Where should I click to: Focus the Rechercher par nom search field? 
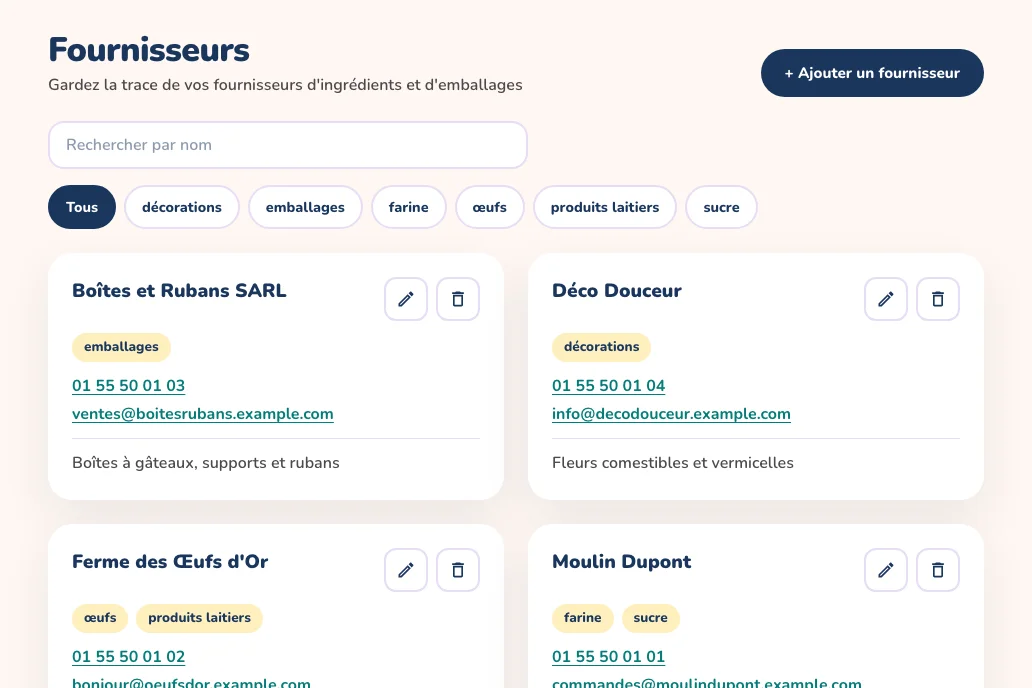coord(288,145)
